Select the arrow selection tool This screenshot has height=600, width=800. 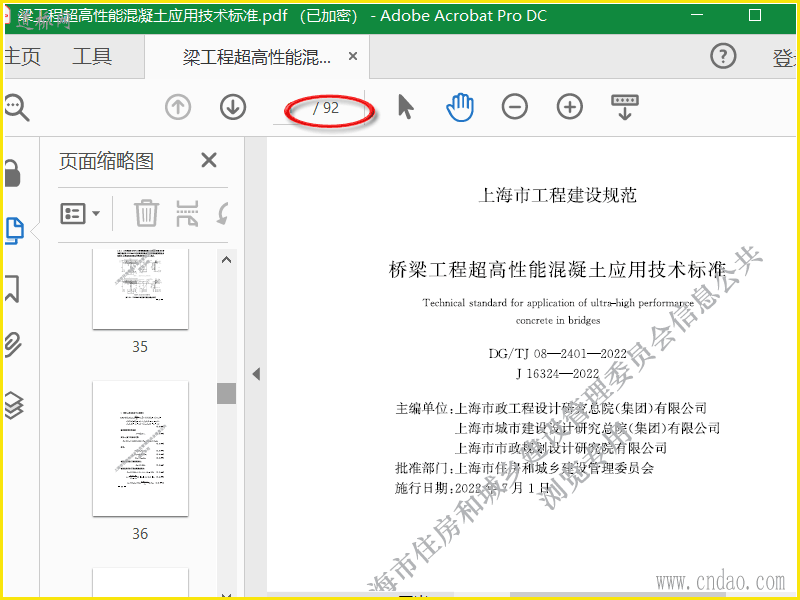(406, 107)
